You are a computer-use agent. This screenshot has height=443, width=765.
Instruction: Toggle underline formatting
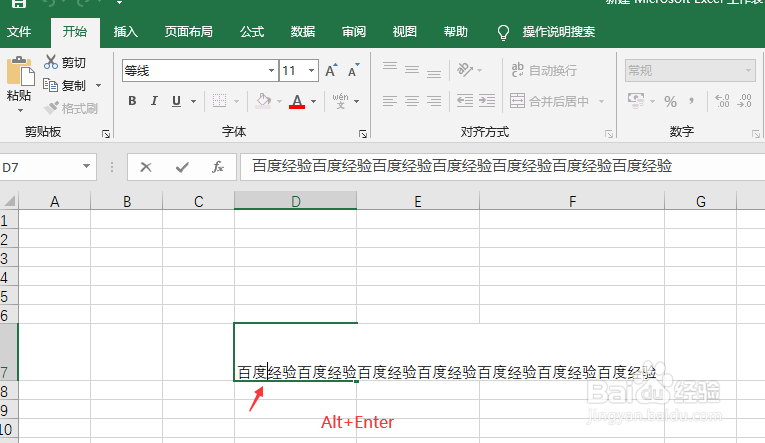pyautogui.click(x=176, y=101)
